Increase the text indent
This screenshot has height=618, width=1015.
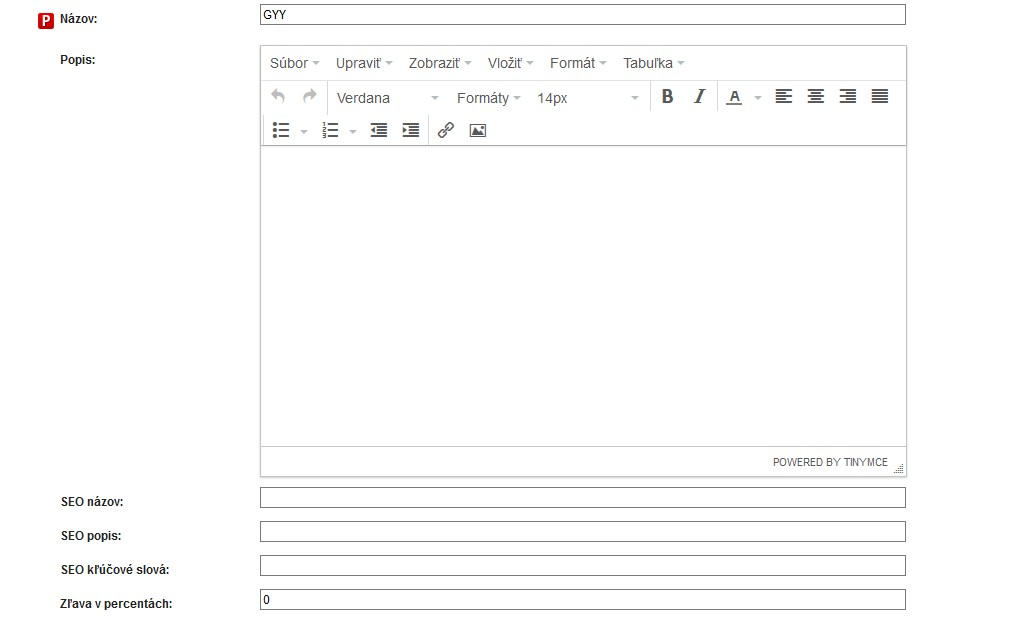click(411, 130)
